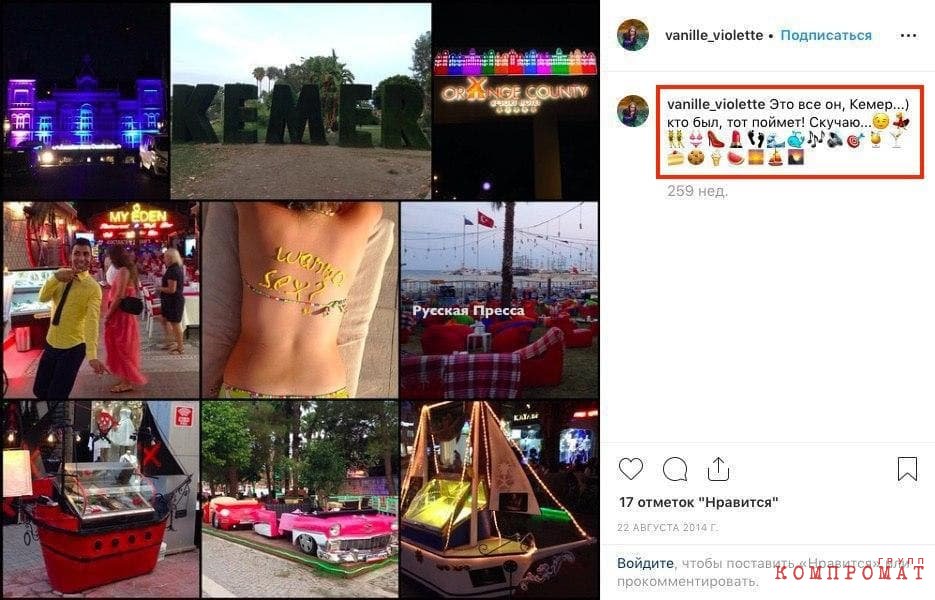Click the 22 августа 2014 г. date

pyautogui.click(x=667, y=528)
